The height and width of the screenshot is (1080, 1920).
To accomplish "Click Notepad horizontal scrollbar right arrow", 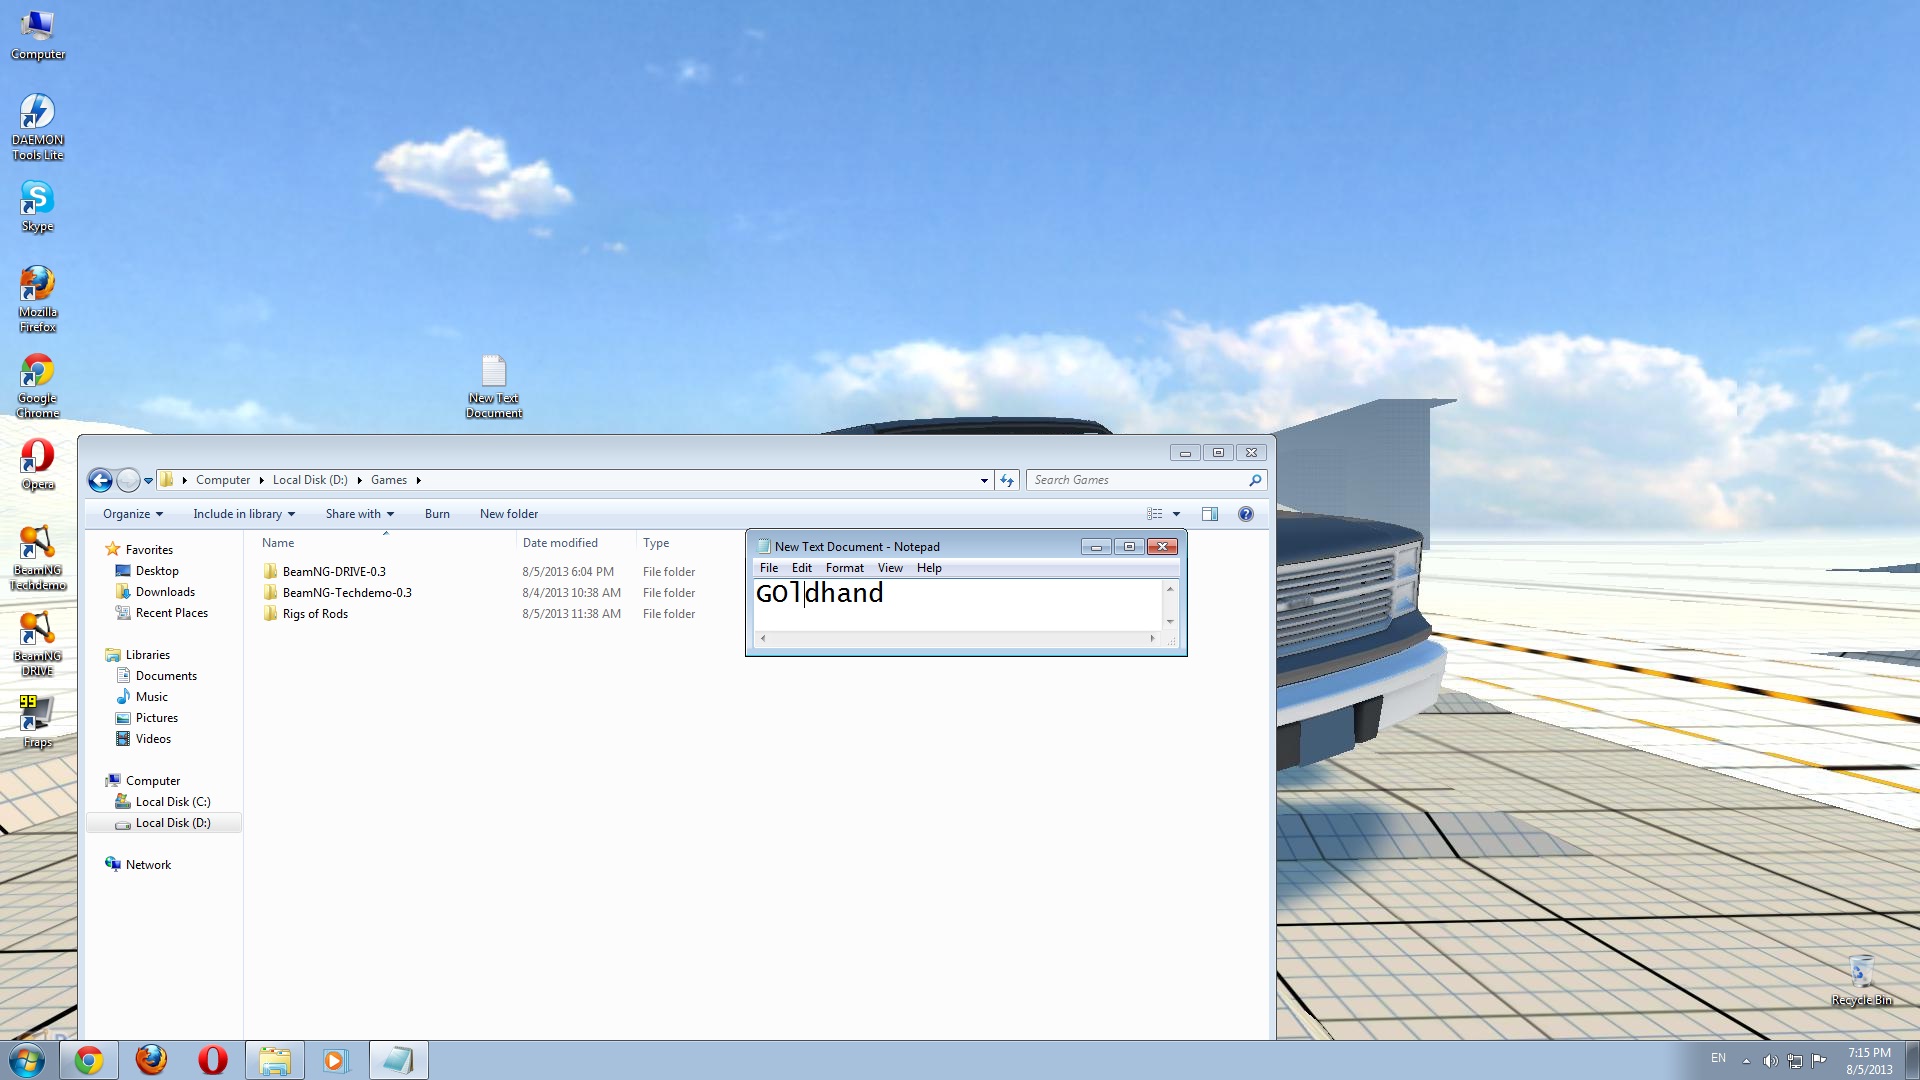I will pos(1152,638).
